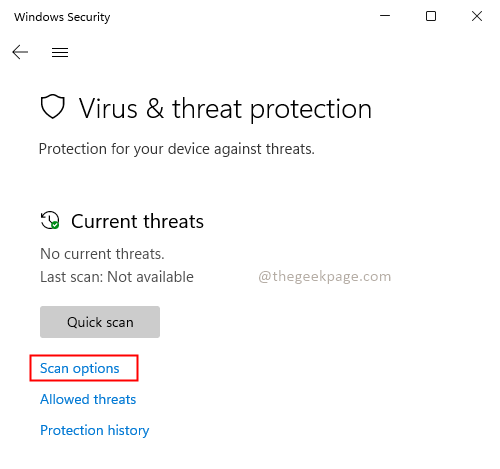Click the @thegeekpage.com watermark text
This screenshot has height=469, width=500.
coord(325,277)
